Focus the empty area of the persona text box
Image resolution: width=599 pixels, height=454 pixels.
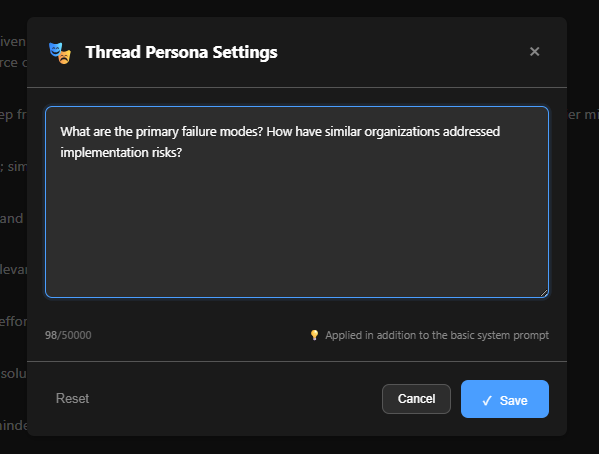297,225
